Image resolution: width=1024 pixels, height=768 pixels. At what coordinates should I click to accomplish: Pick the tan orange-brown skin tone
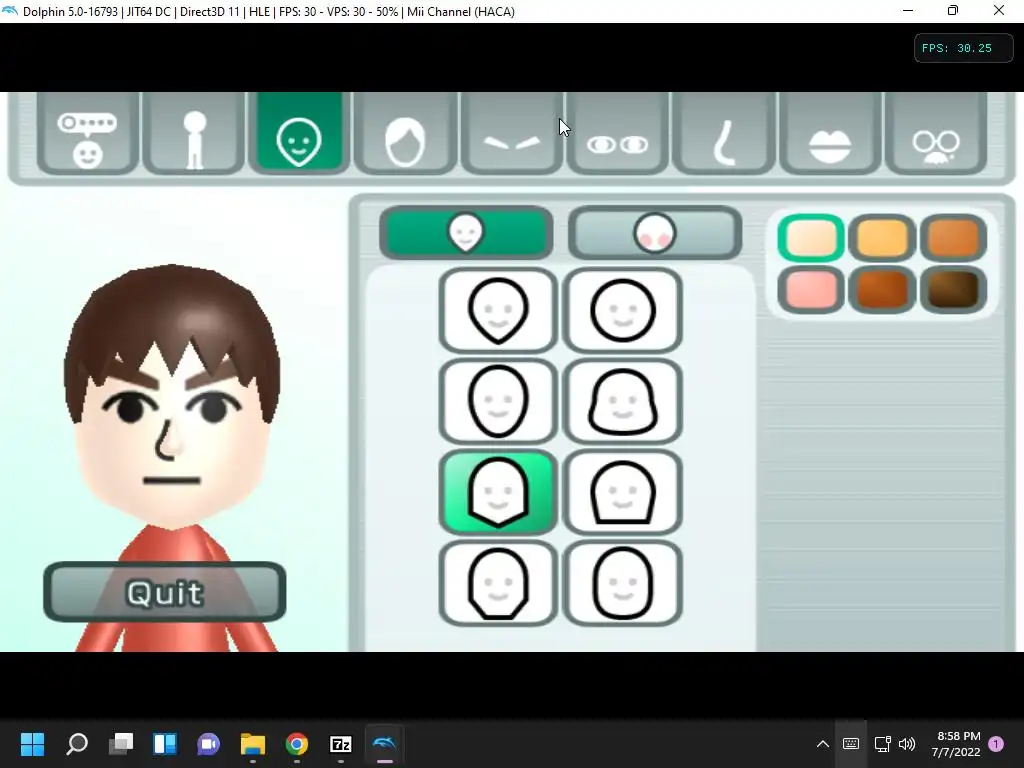click(x=953, y=238)
